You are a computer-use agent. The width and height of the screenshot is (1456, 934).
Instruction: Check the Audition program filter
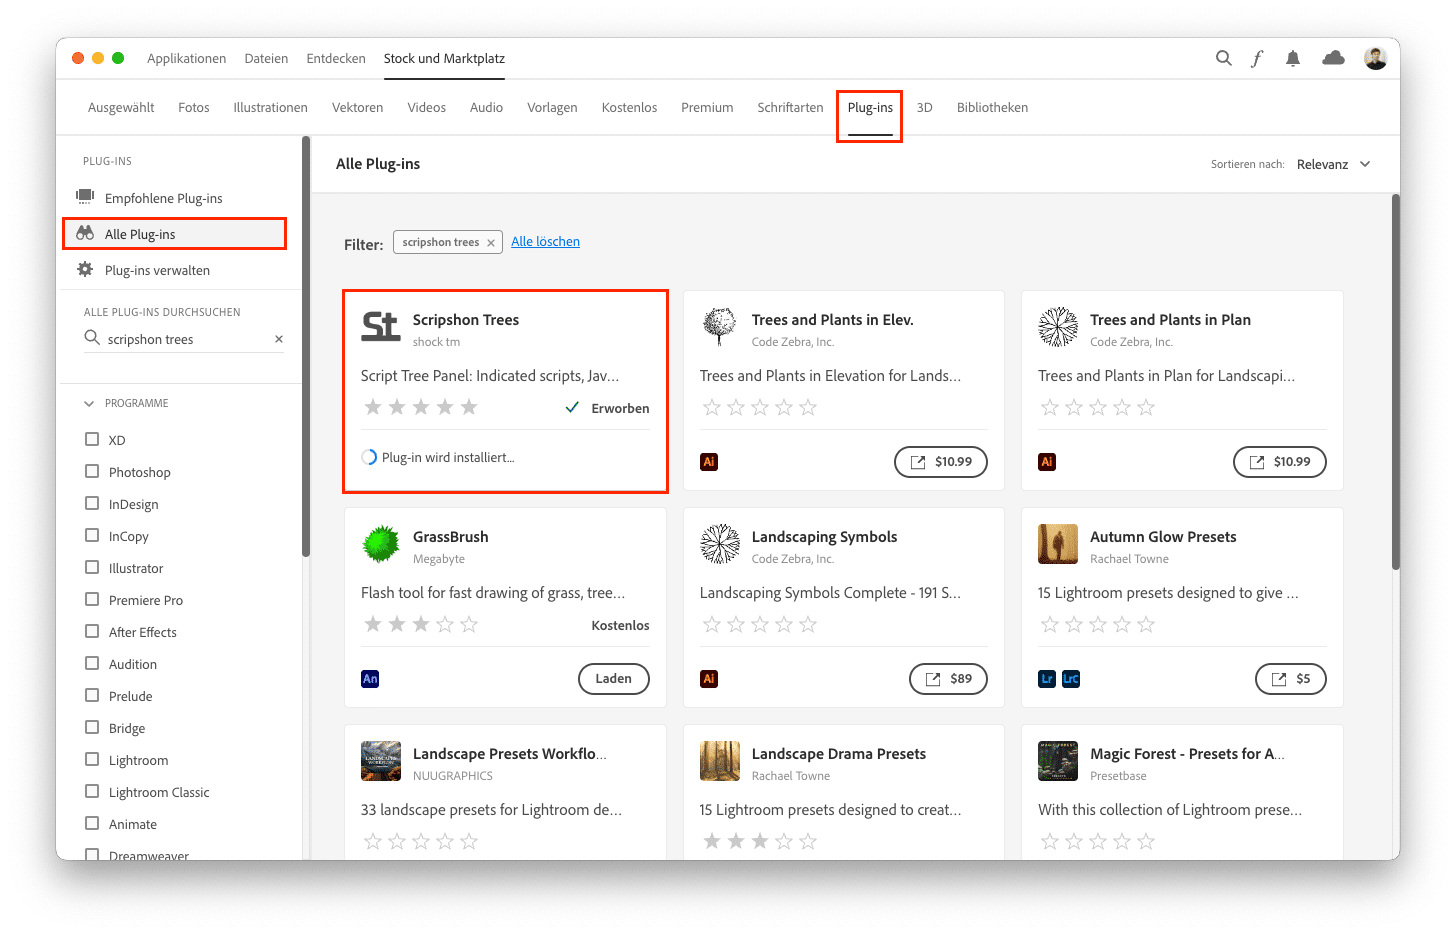[x=92, y=663]
